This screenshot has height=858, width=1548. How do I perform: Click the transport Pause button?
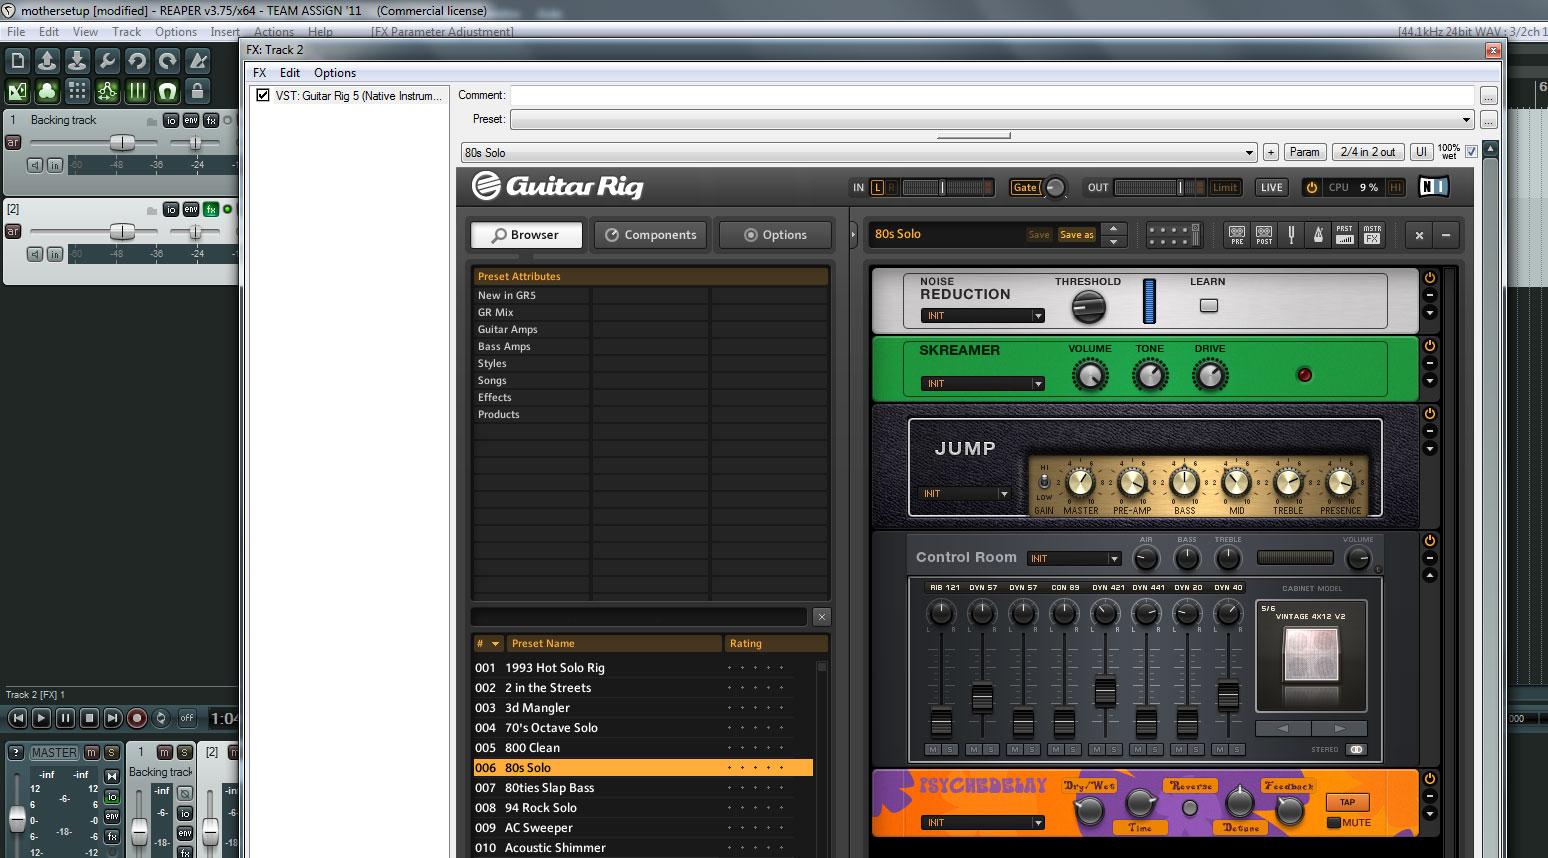click(65, 718)
